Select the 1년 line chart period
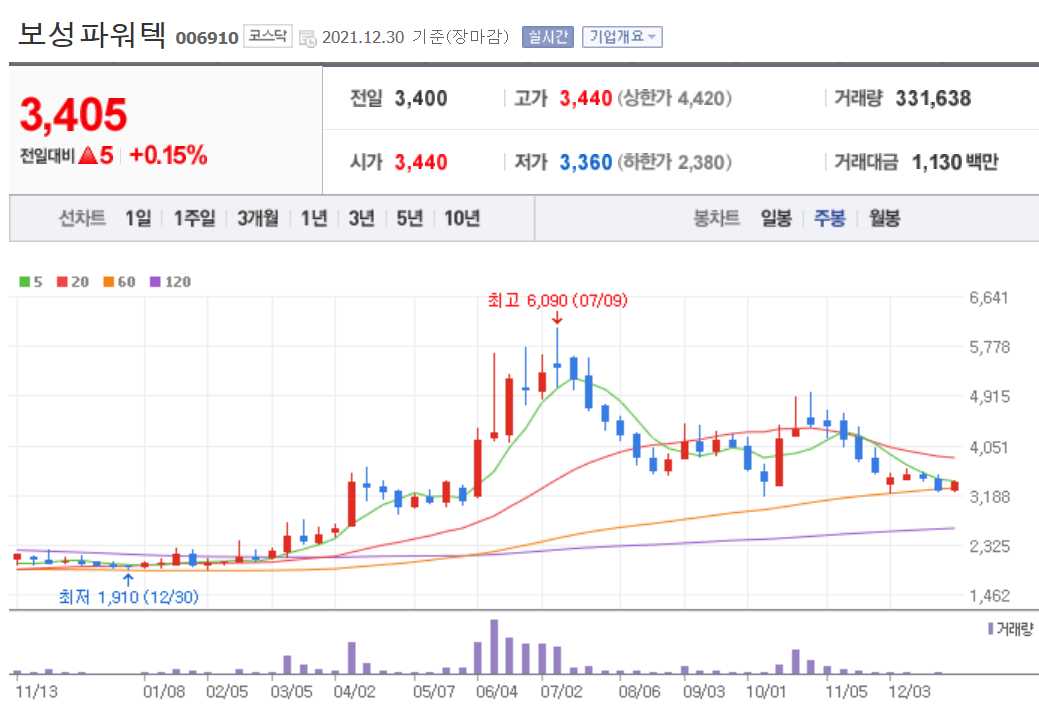This screenshot has width=1039, height=706. (x=314, y=218)
